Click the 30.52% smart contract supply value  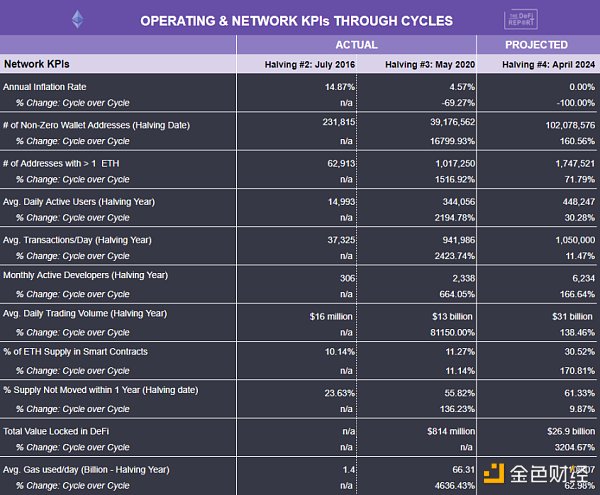click(x=580, y=352)
